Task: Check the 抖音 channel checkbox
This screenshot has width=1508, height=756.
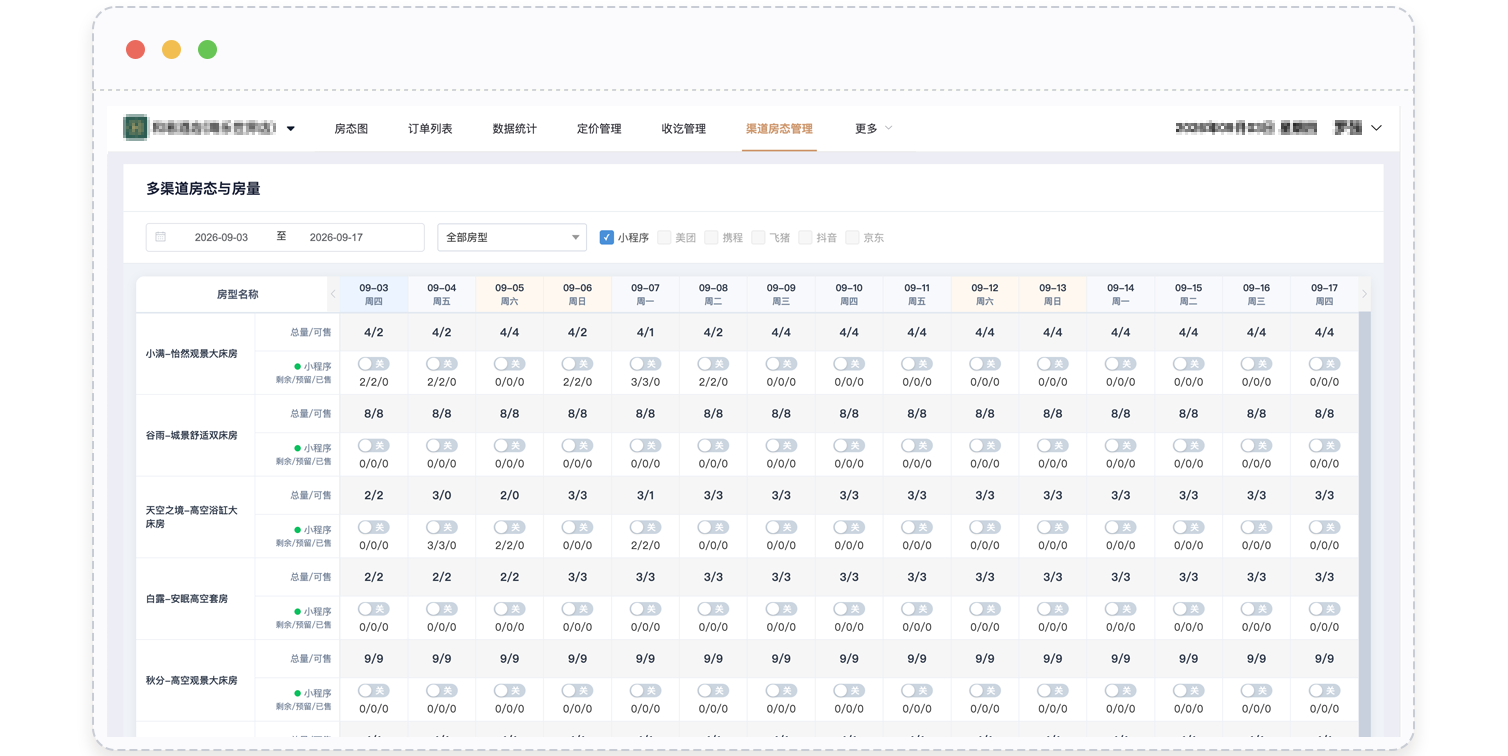Action: (805, 237)
